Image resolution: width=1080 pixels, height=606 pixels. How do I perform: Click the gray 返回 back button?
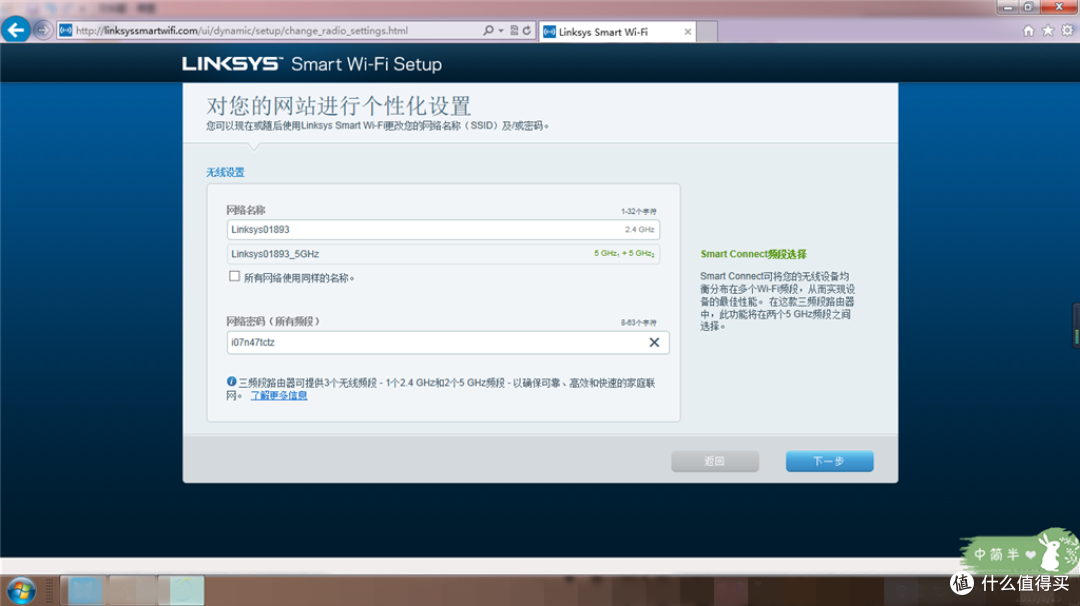point(715,461)
